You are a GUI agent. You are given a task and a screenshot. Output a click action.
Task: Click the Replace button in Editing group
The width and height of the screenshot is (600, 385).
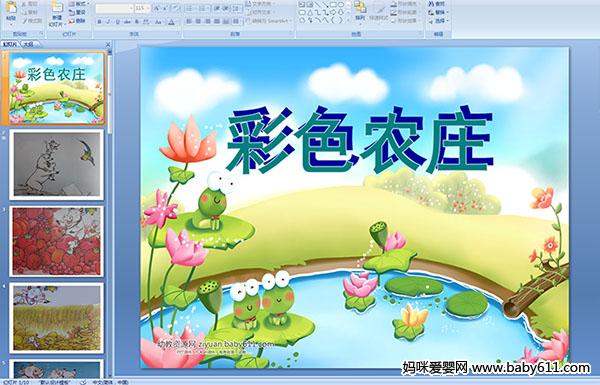438,12
